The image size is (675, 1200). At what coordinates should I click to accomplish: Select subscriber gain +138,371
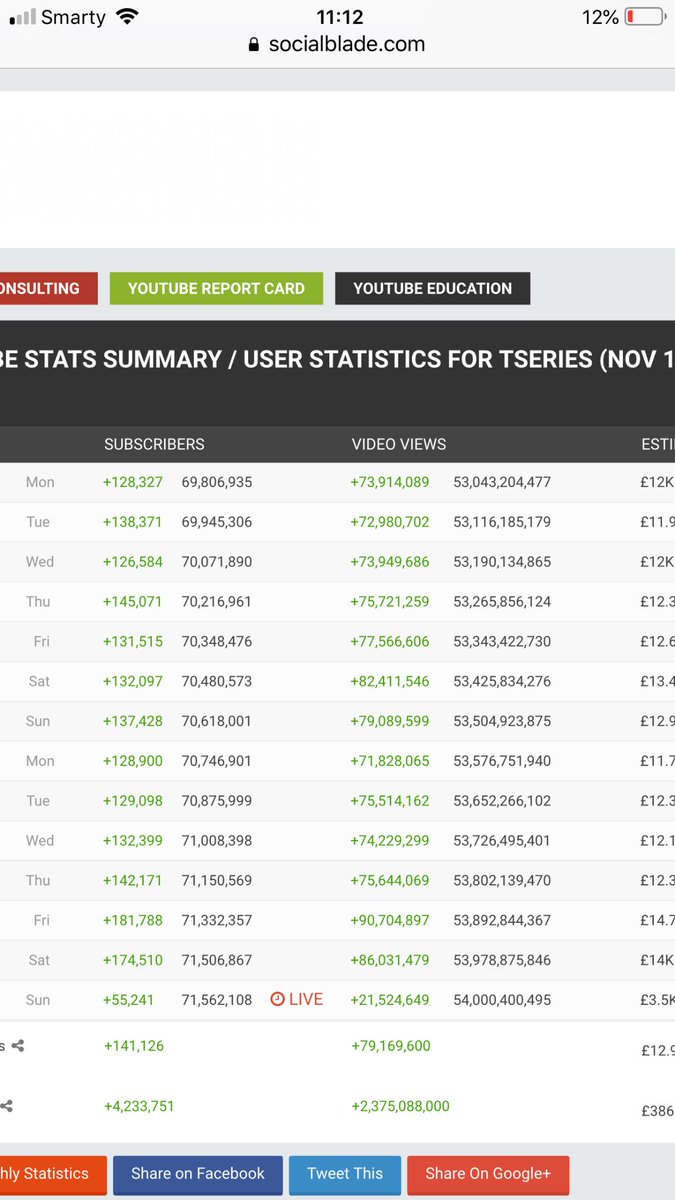[133, 522]
